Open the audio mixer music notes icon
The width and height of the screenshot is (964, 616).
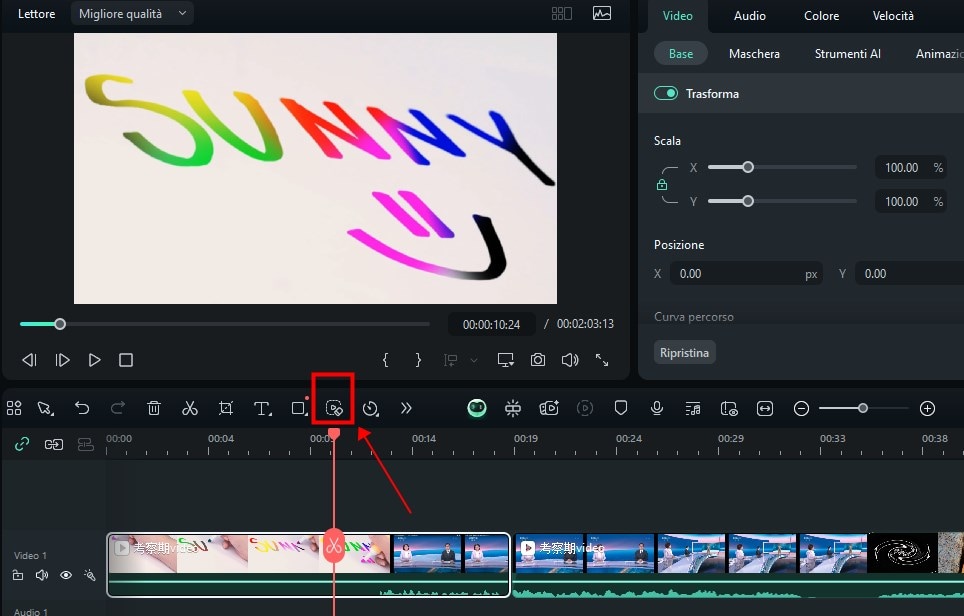693,408
